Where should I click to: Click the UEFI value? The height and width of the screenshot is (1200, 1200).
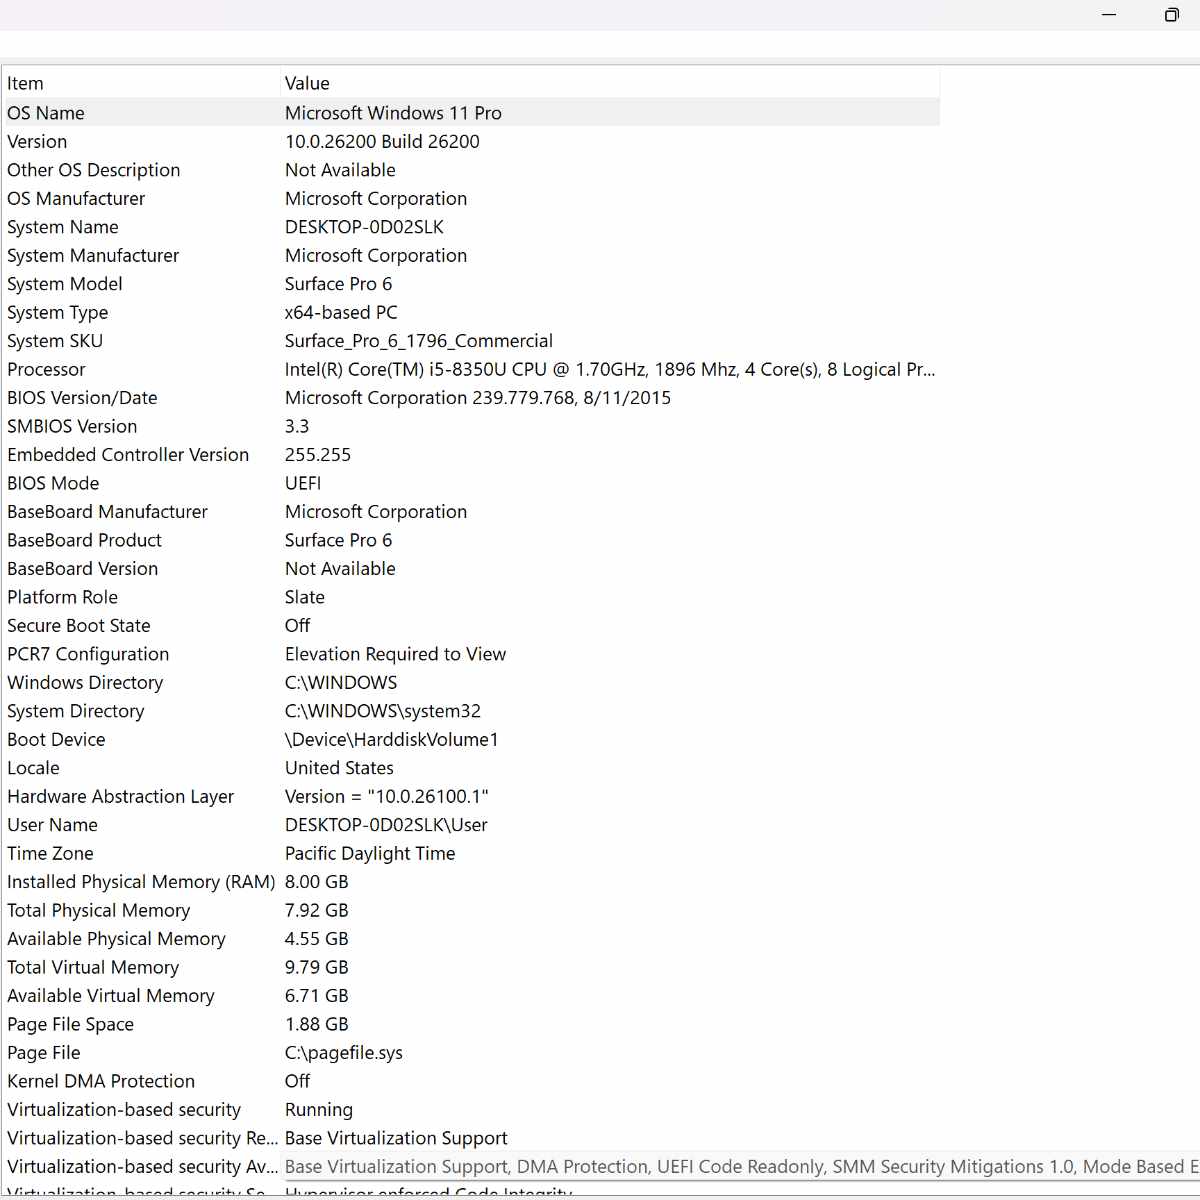click(x=303, y=484)
